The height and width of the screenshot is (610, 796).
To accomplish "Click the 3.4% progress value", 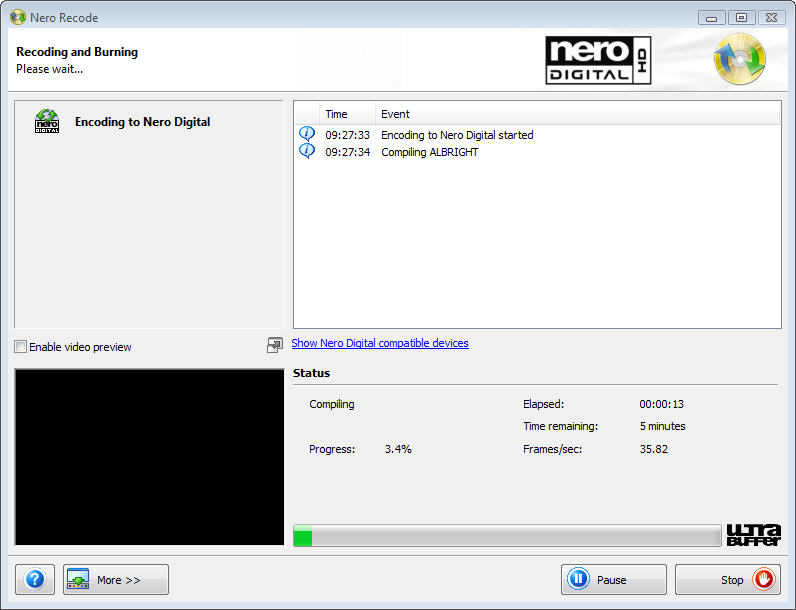I will [398, 449].
